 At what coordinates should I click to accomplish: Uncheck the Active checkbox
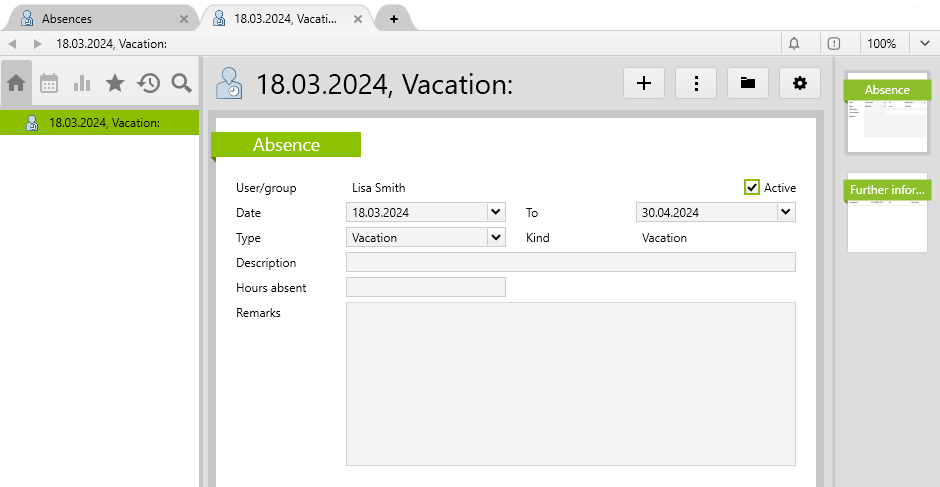coord(752,187)
